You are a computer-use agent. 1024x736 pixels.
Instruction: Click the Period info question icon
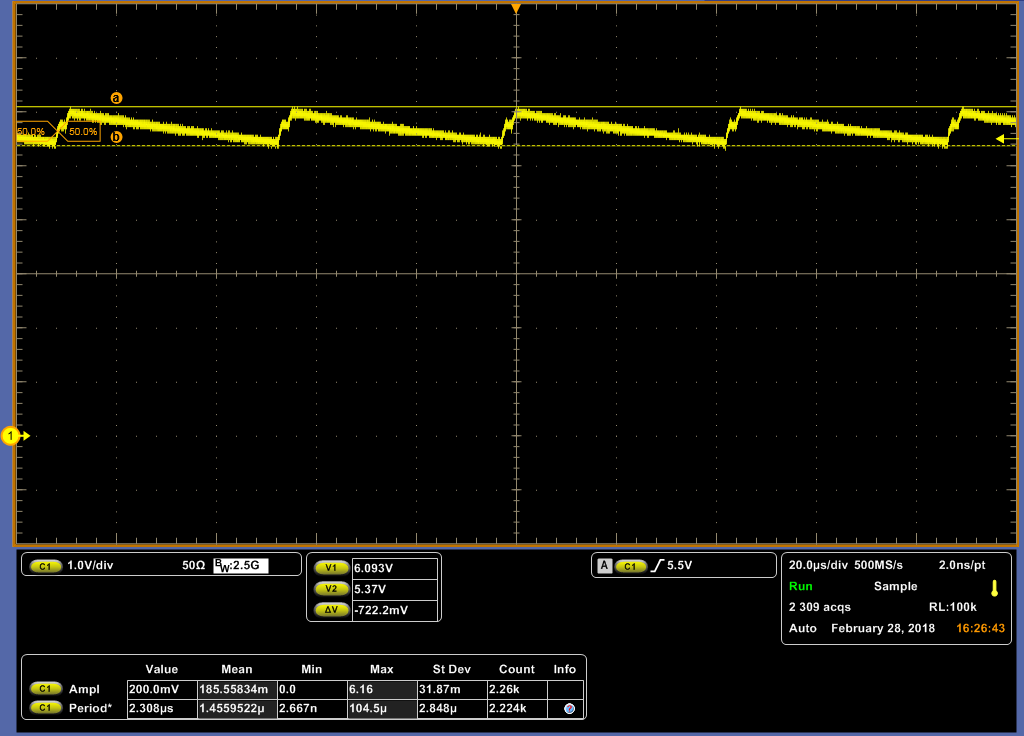click(x=569, y=709)
